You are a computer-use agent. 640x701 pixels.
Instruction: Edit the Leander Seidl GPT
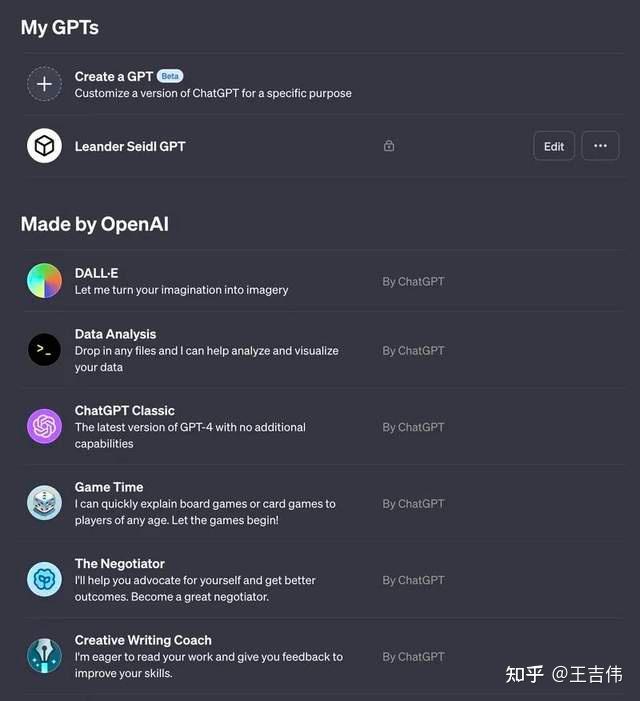[x=554, y=146]
